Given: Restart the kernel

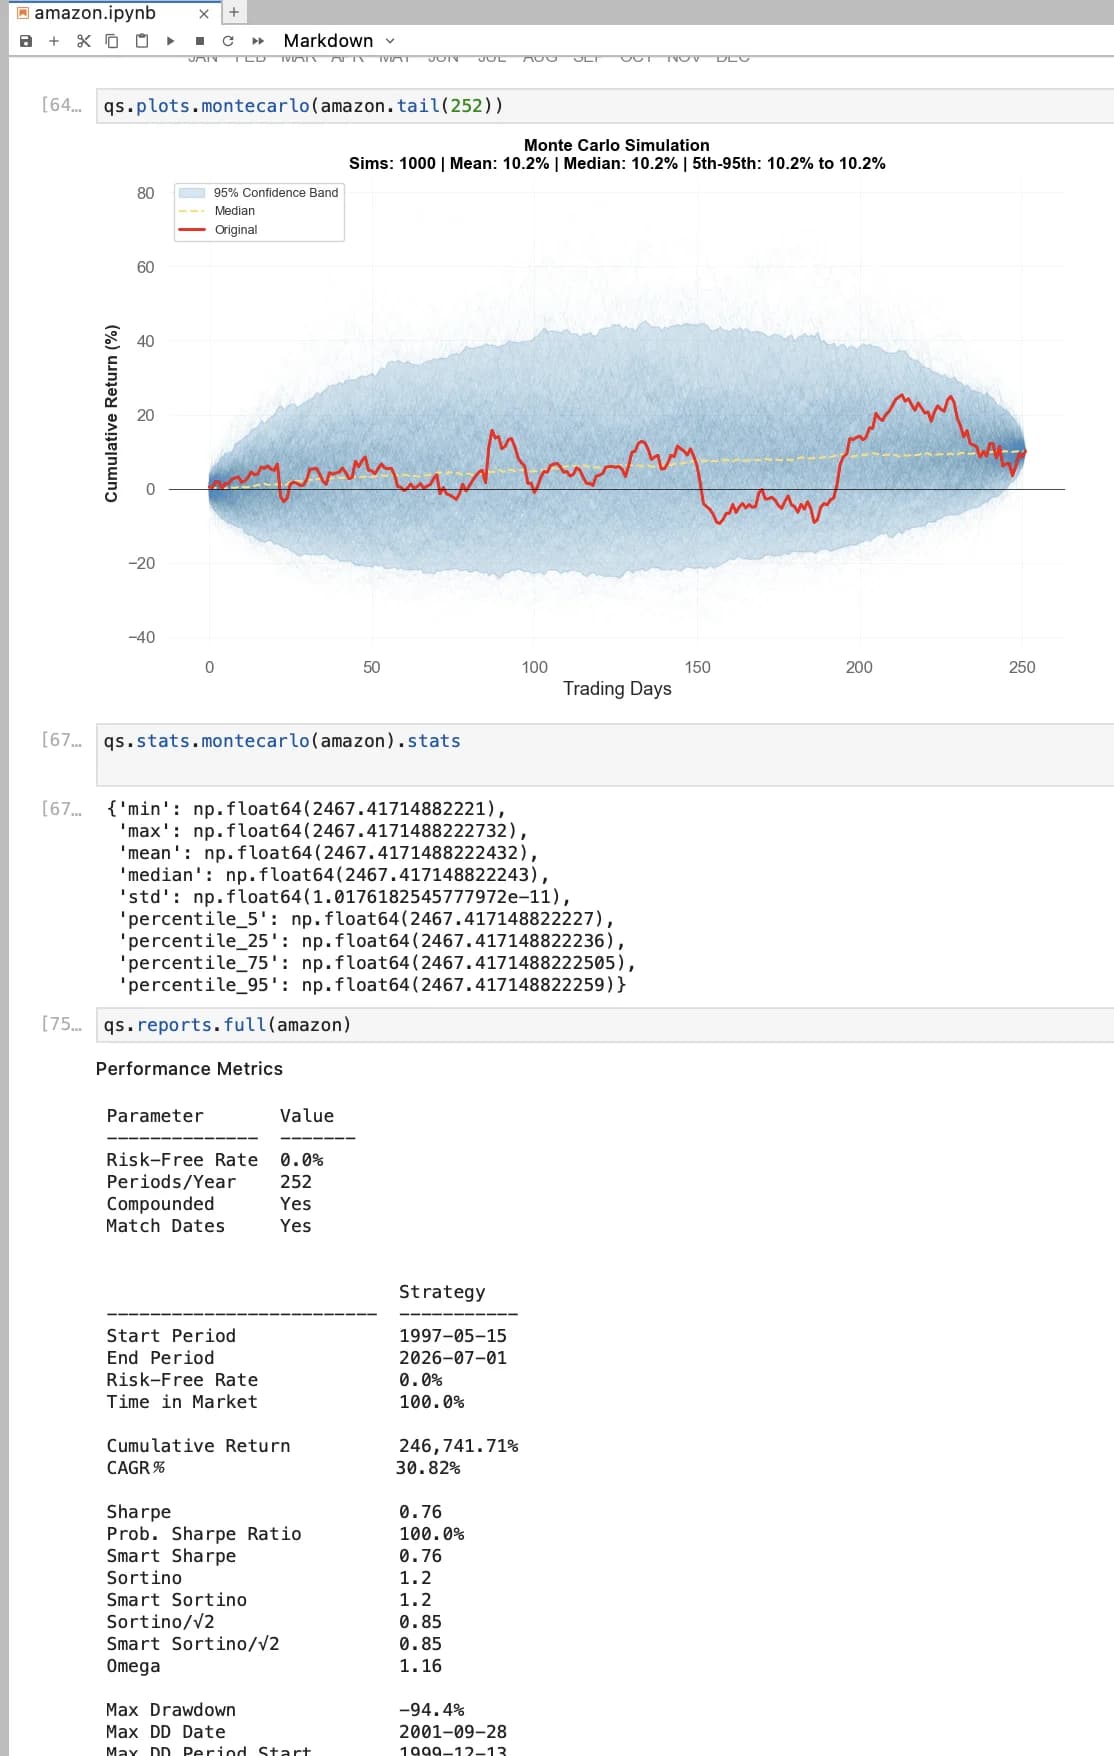Looking at the screenshot, I should (x=228, y=41).
